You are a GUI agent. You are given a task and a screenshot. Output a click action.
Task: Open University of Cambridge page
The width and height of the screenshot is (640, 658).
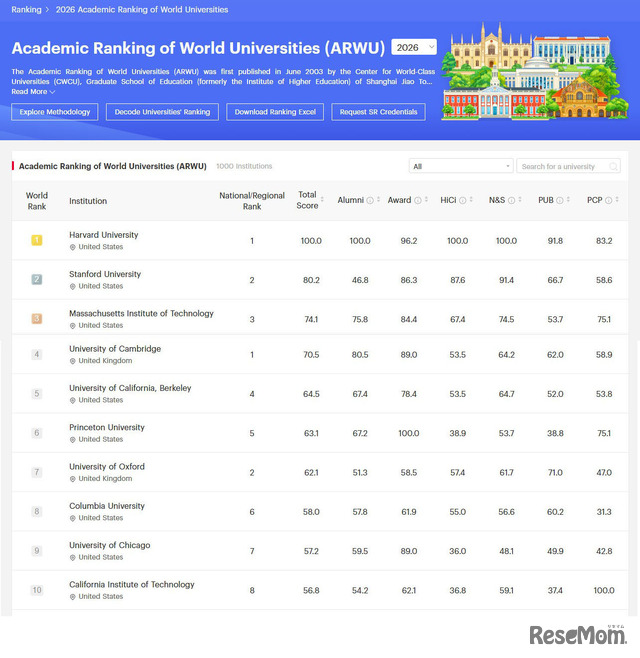pyautogui.click(x=115, y=349)
